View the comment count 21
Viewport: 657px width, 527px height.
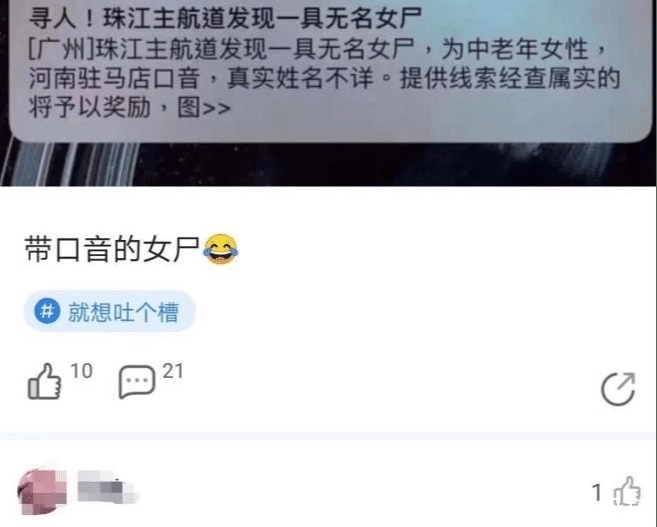tap(173, 371)
